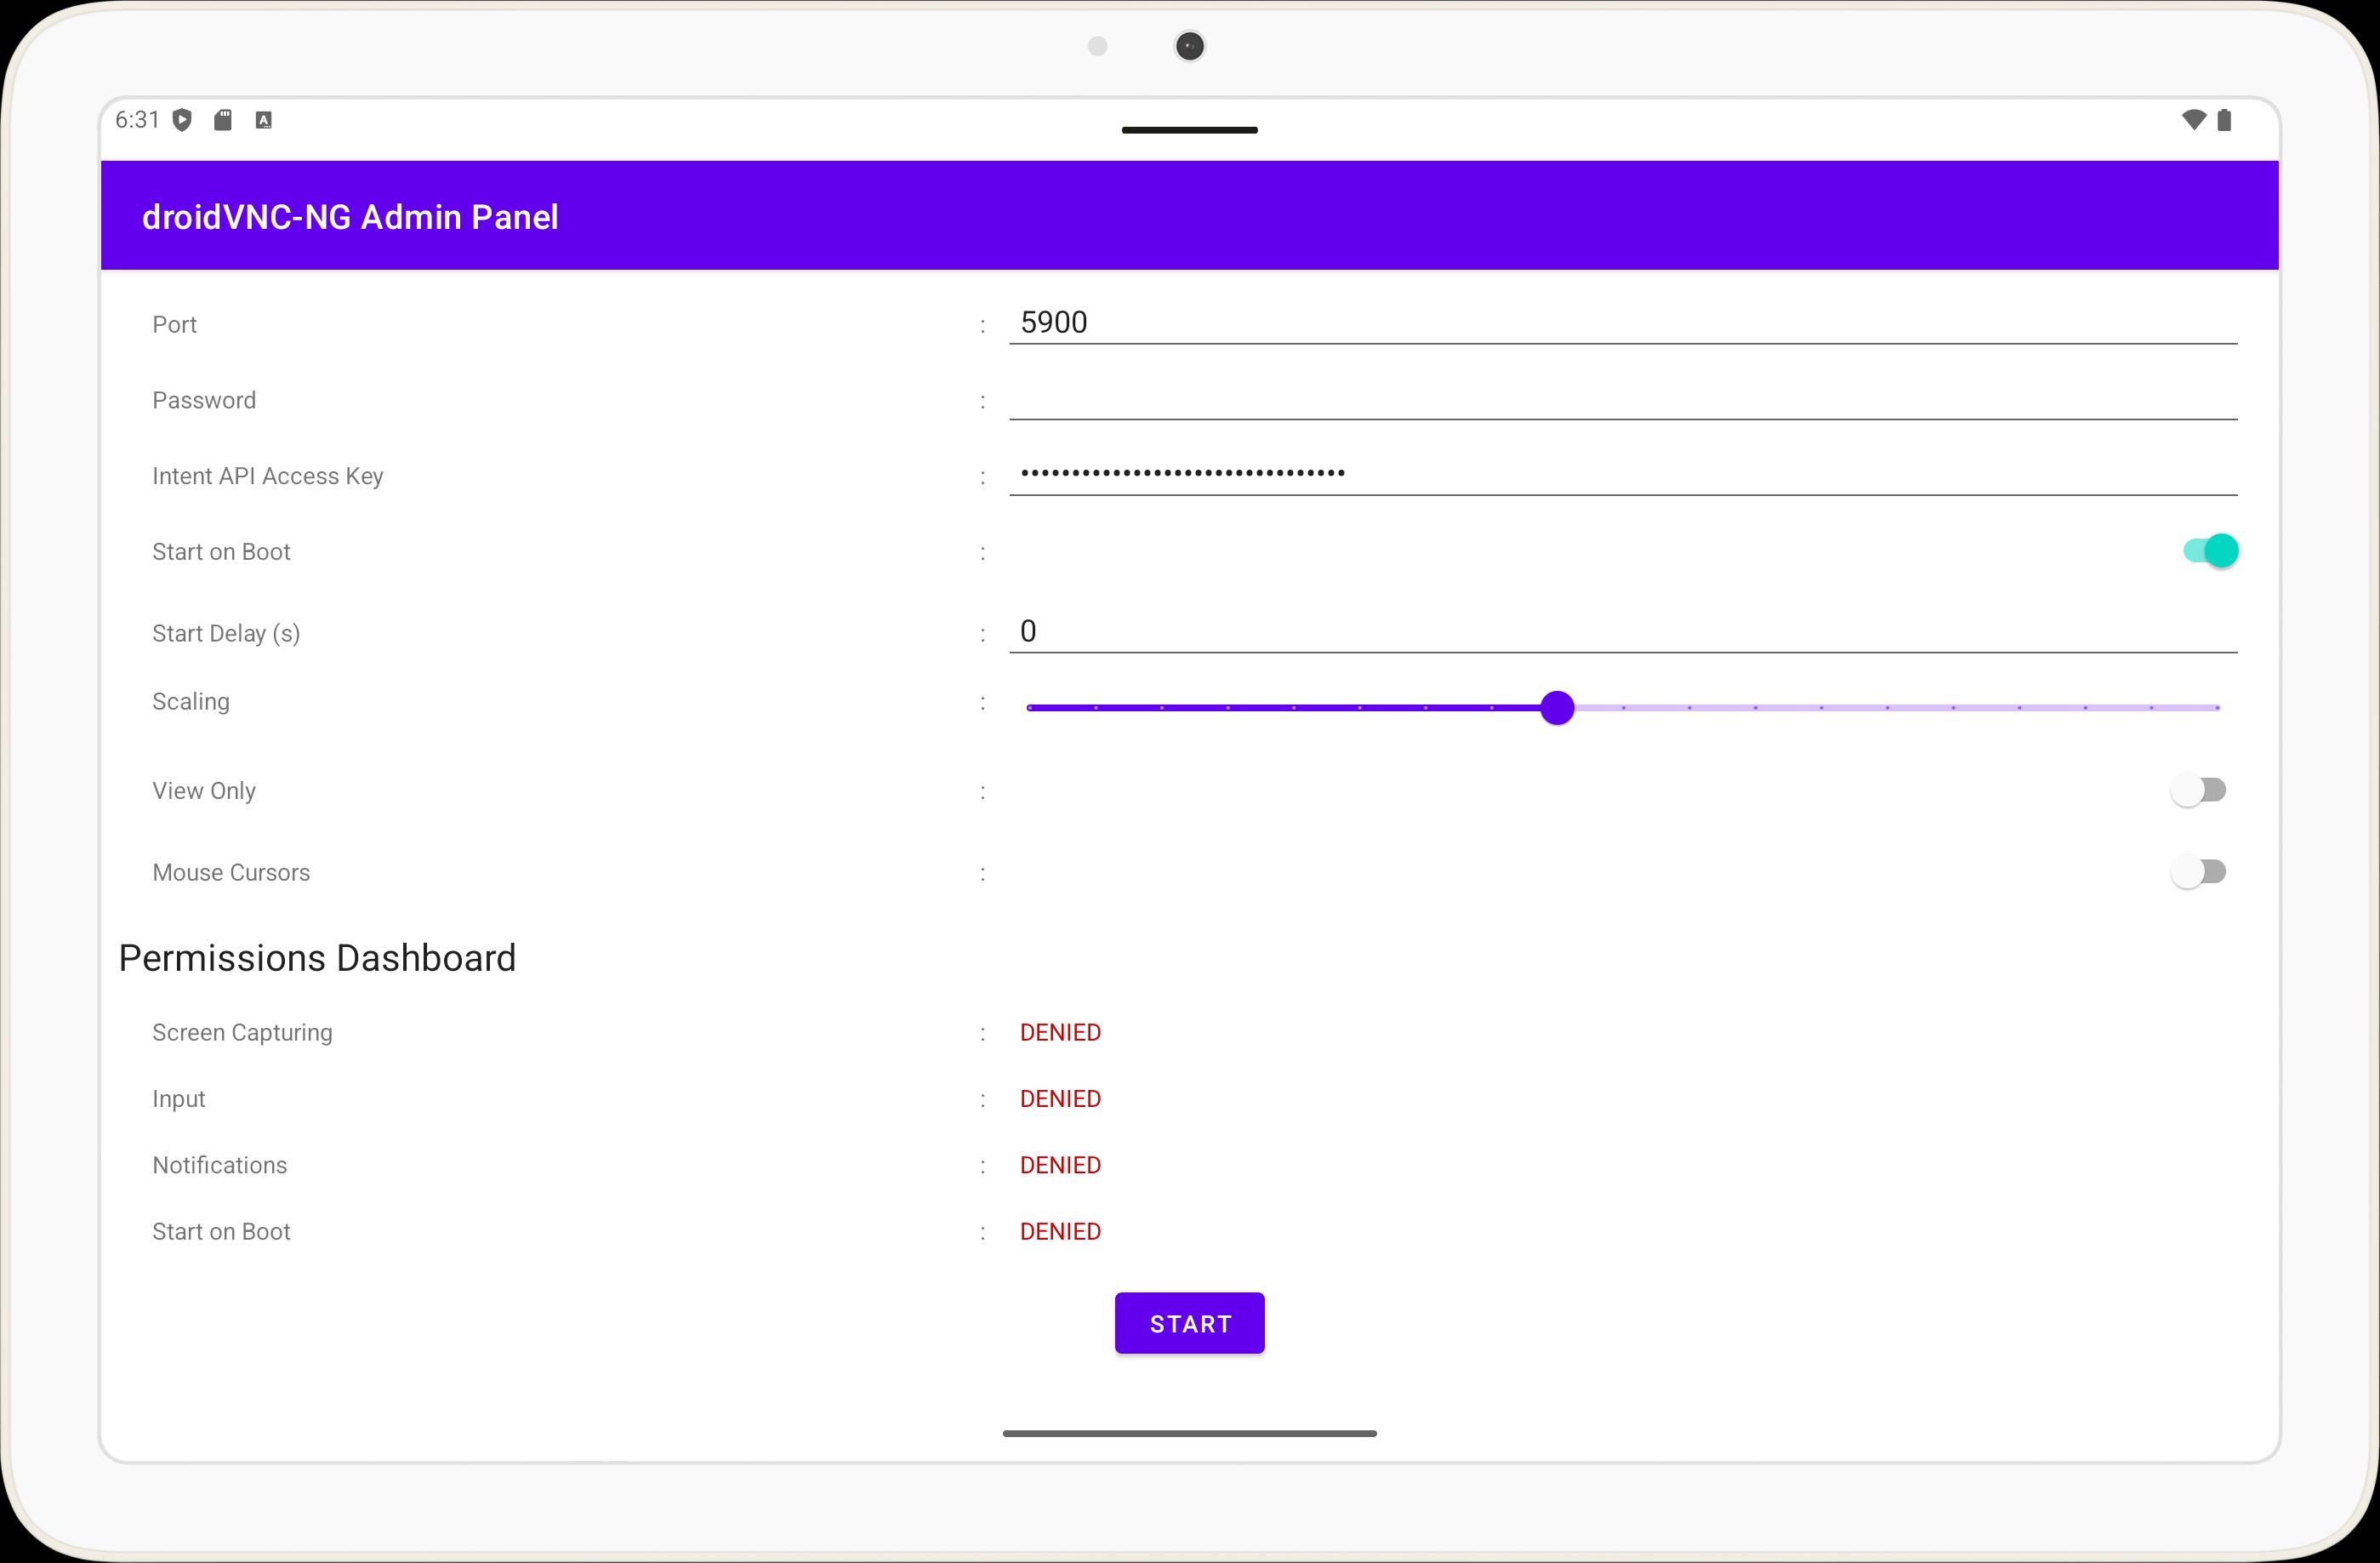
Task: Tap the battery status icon
Action: click(2224, 120)
